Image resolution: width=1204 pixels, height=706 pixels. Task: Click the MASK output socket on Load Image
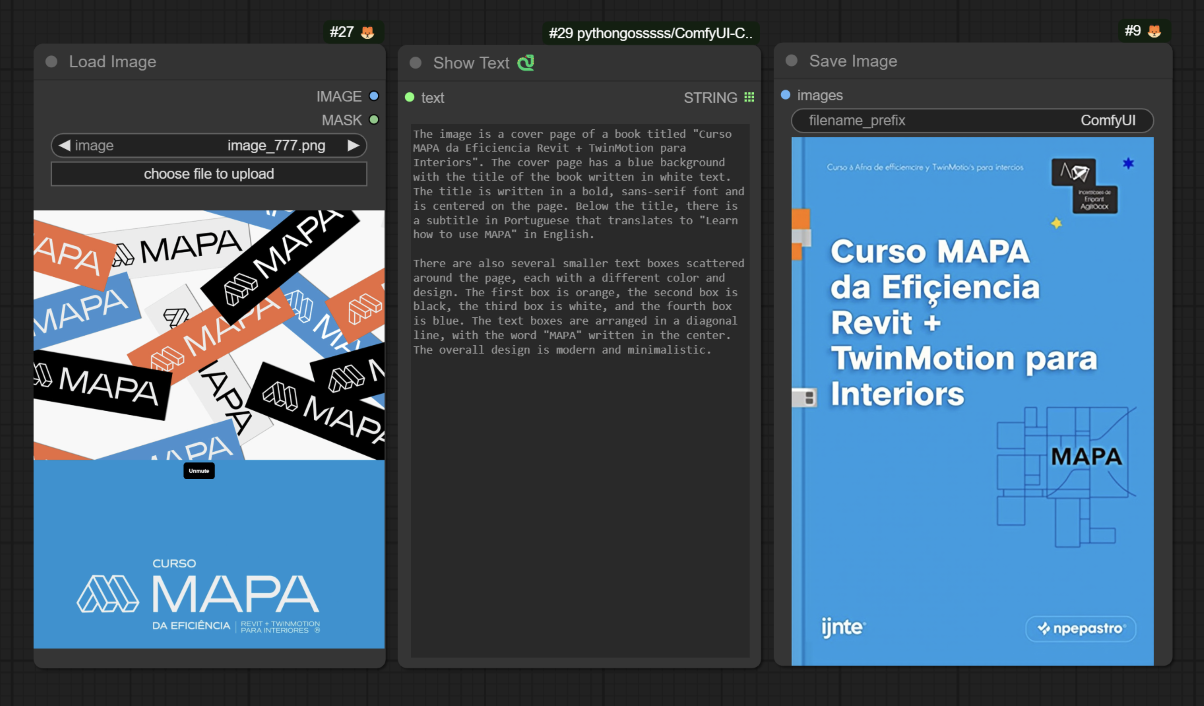(374, 120)
